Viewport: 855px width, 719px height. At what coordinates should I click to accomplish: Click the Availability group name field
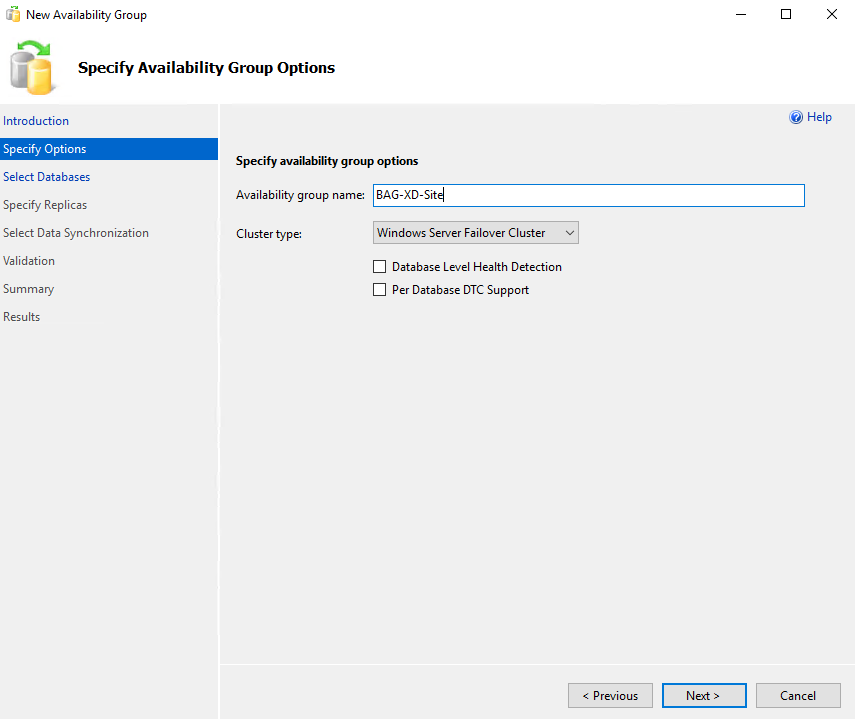point(589,195)
